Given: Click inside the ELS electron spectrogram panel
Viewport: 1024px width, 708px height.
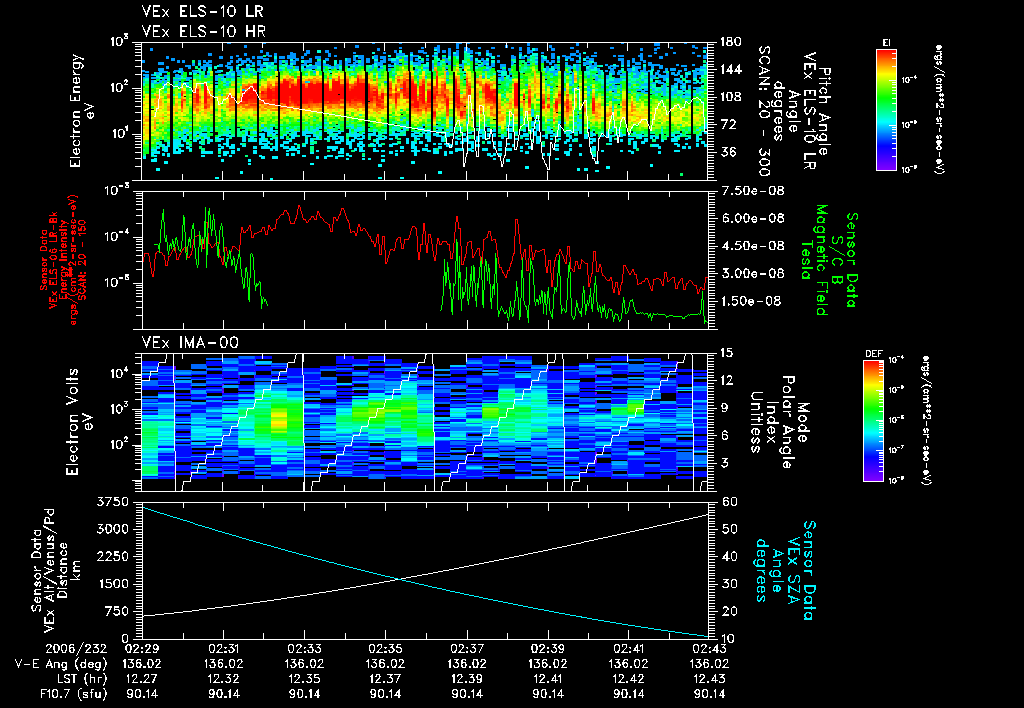Looking at the screenshot, I should (x=424, y=110).
